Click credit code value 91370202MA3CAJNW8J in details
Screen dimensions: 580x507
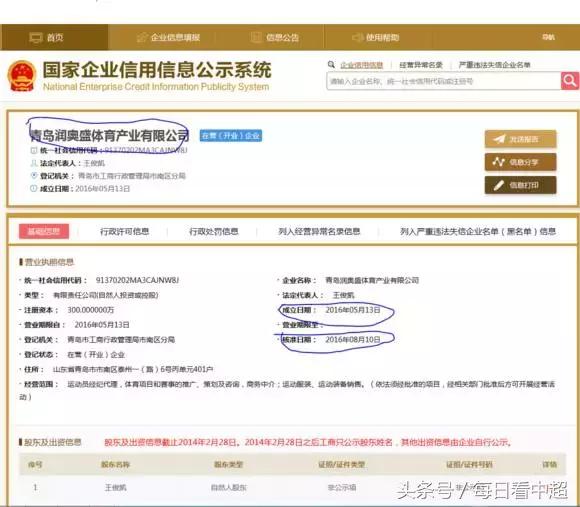137,280
